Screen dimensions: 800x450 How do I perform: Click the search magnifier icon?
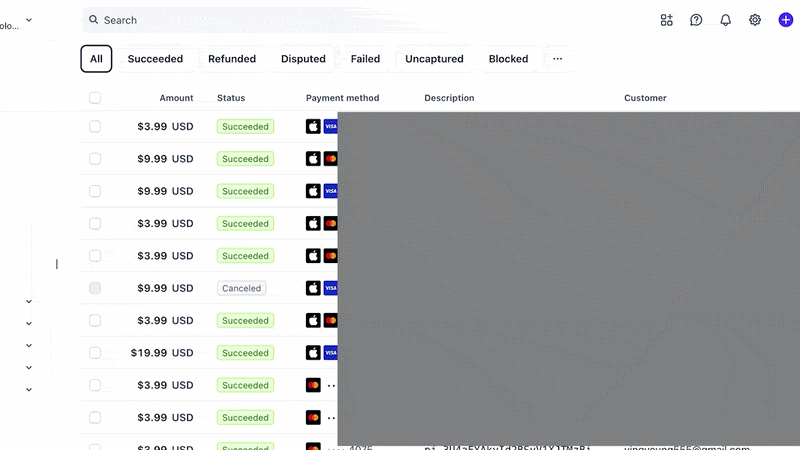(93, 19)
